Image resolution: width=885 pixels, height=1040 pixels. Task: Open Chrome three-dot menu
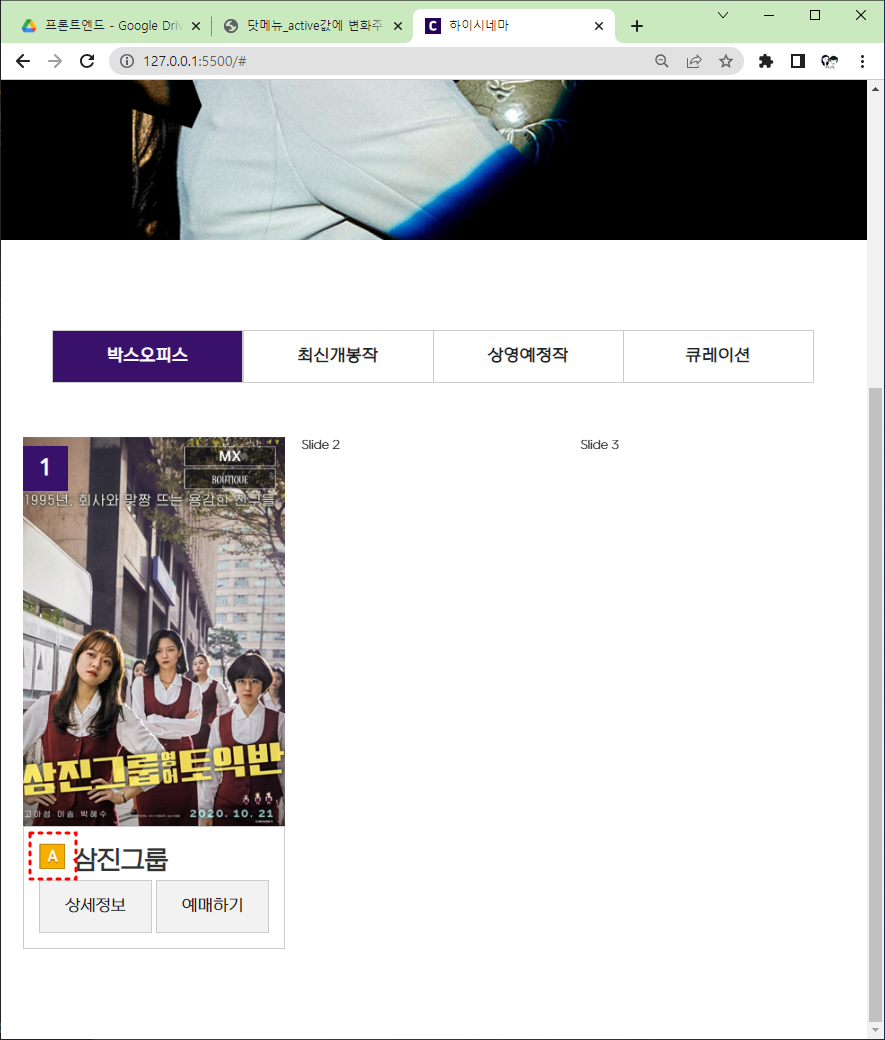[x=862, y=61]
